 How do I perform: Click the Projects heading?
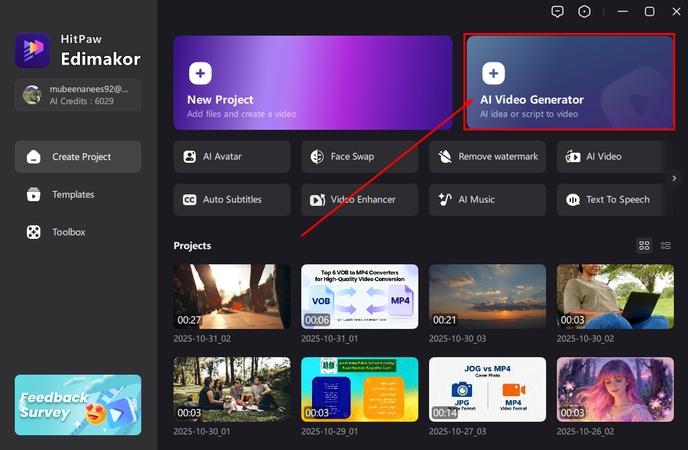(192, 246)
